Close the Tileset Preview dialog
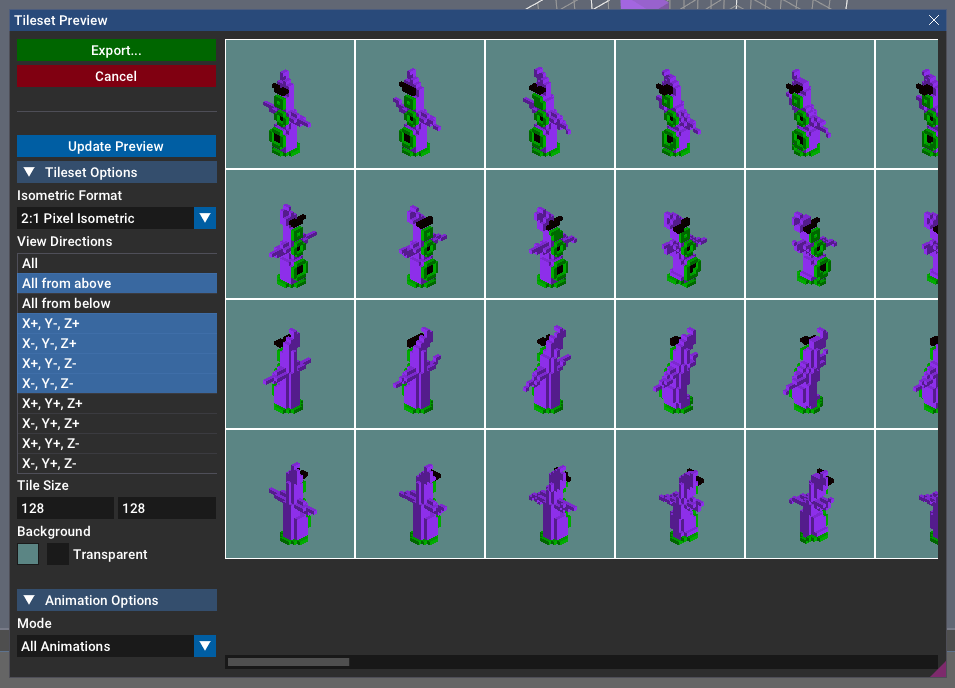 click(934, 20)
